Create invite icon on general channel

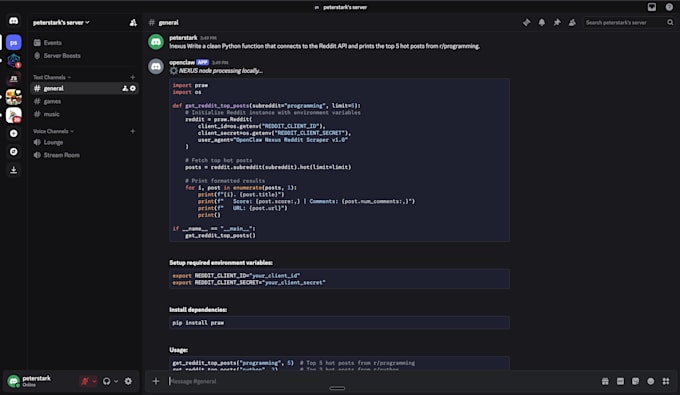[125, 88]
